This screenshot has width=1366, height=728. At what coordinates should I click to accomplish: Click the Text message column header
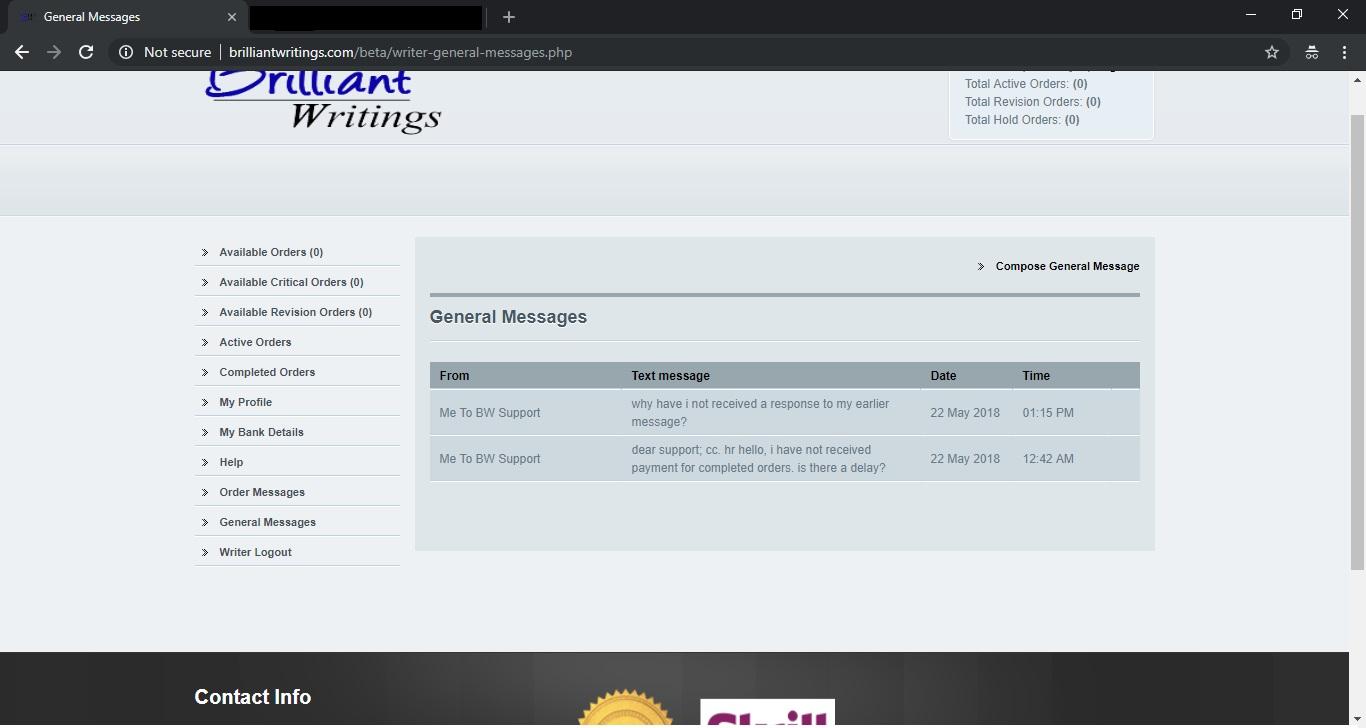point(670,376)
